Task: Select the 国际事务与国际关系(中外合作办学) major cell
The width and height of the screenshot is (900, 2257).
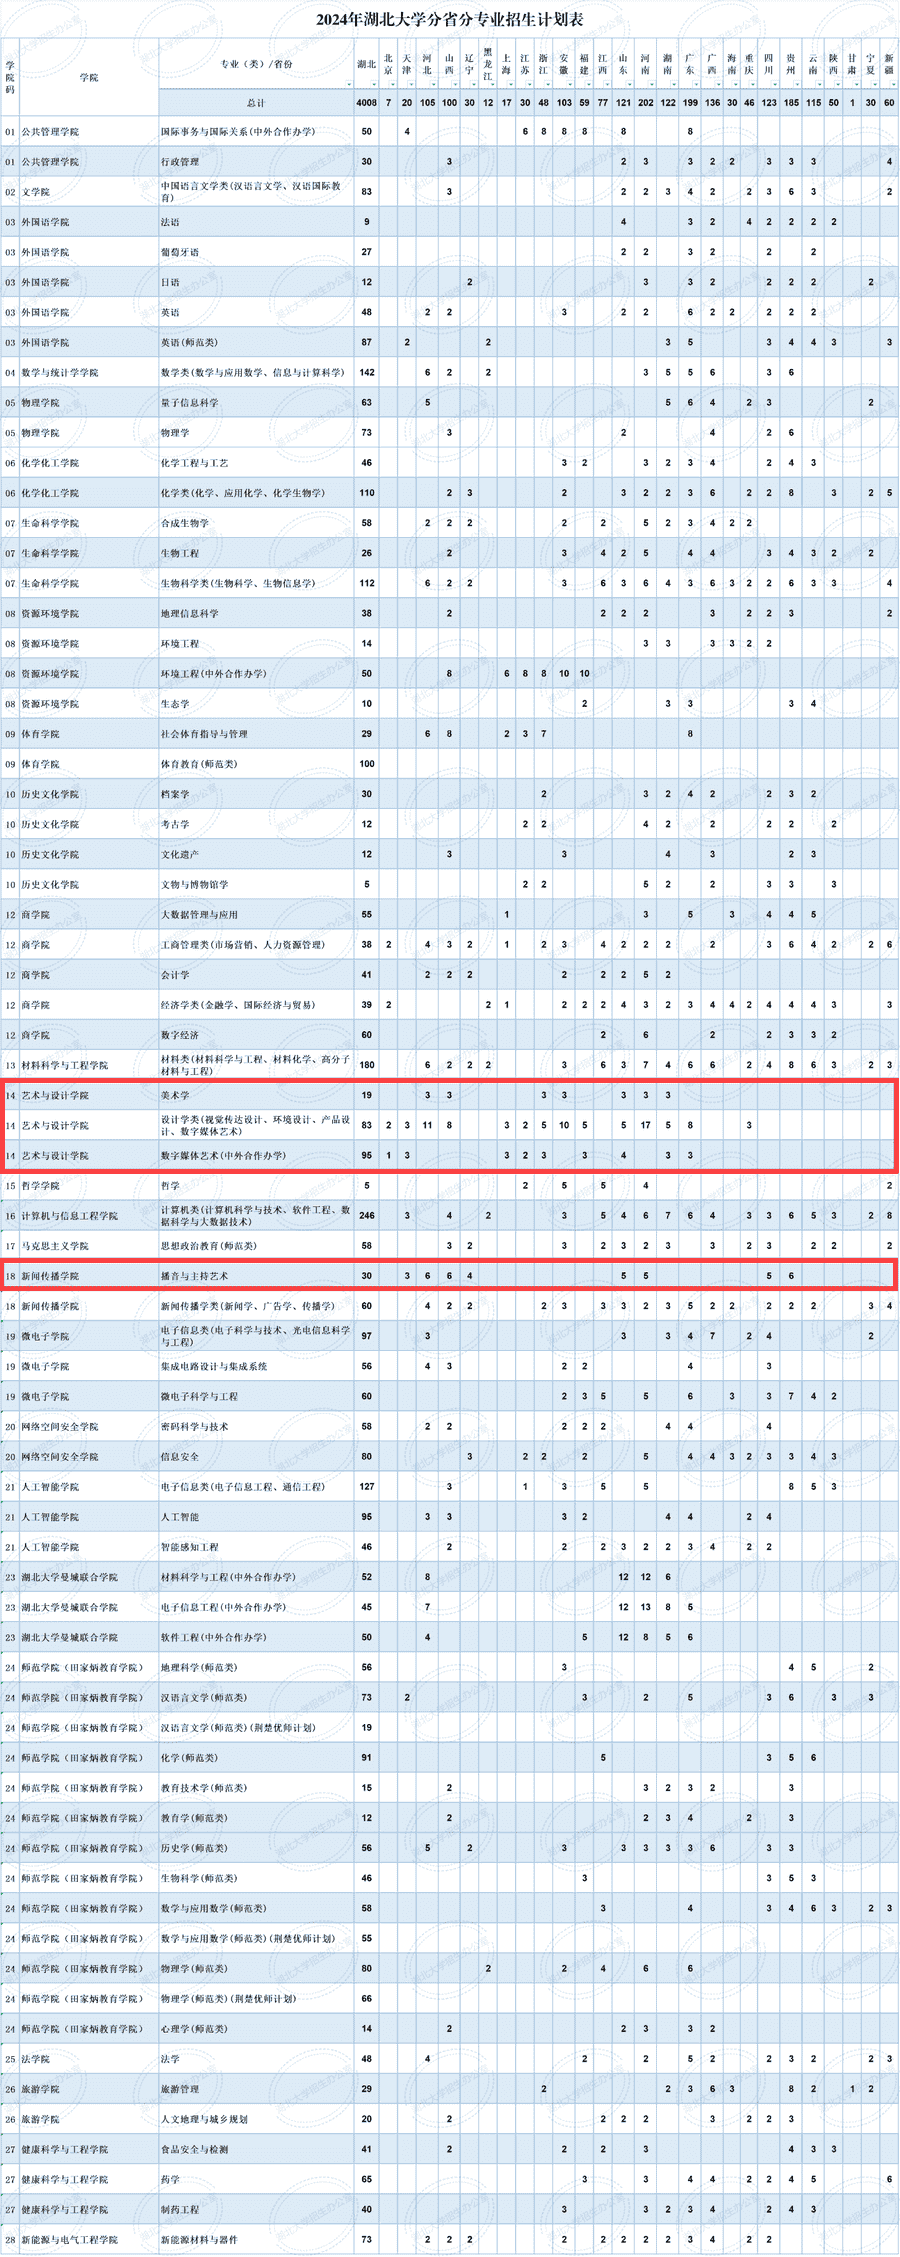Action: tap(256, 131)
